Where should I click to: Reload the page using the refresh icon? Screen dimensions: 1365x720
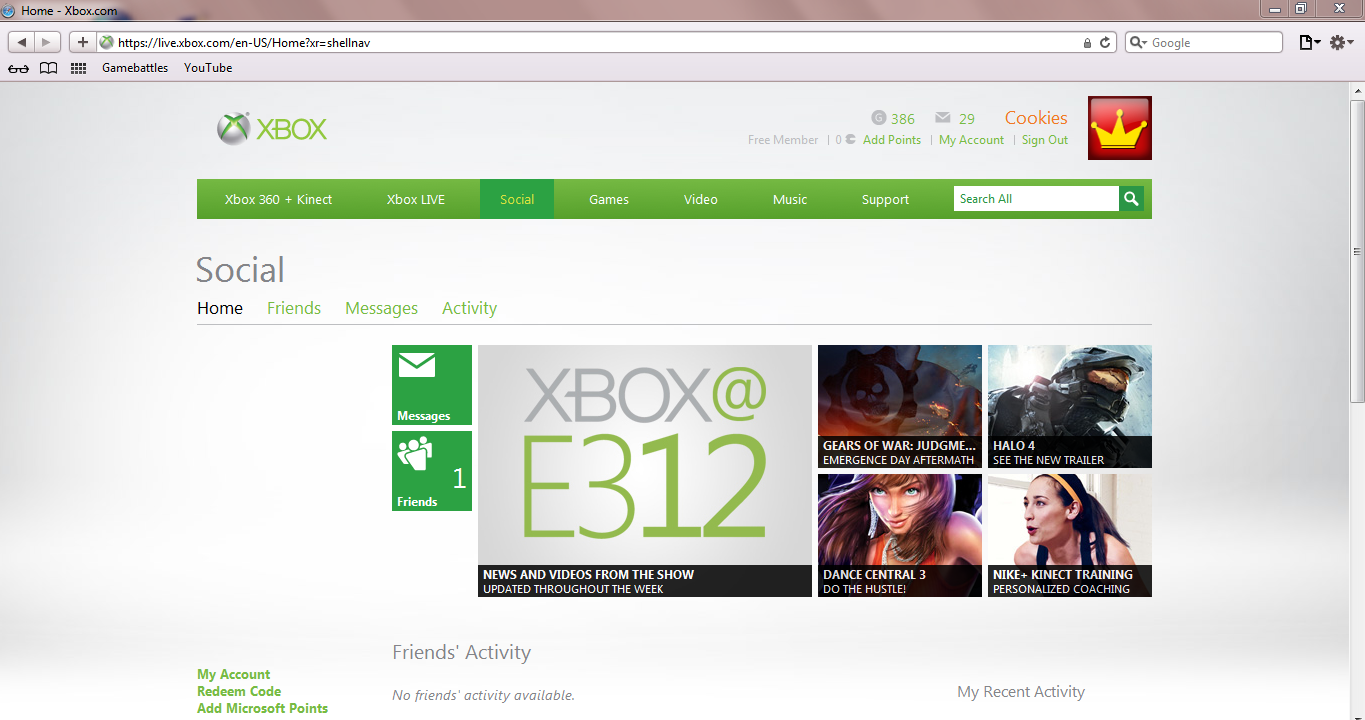[x=1105, y=43]
